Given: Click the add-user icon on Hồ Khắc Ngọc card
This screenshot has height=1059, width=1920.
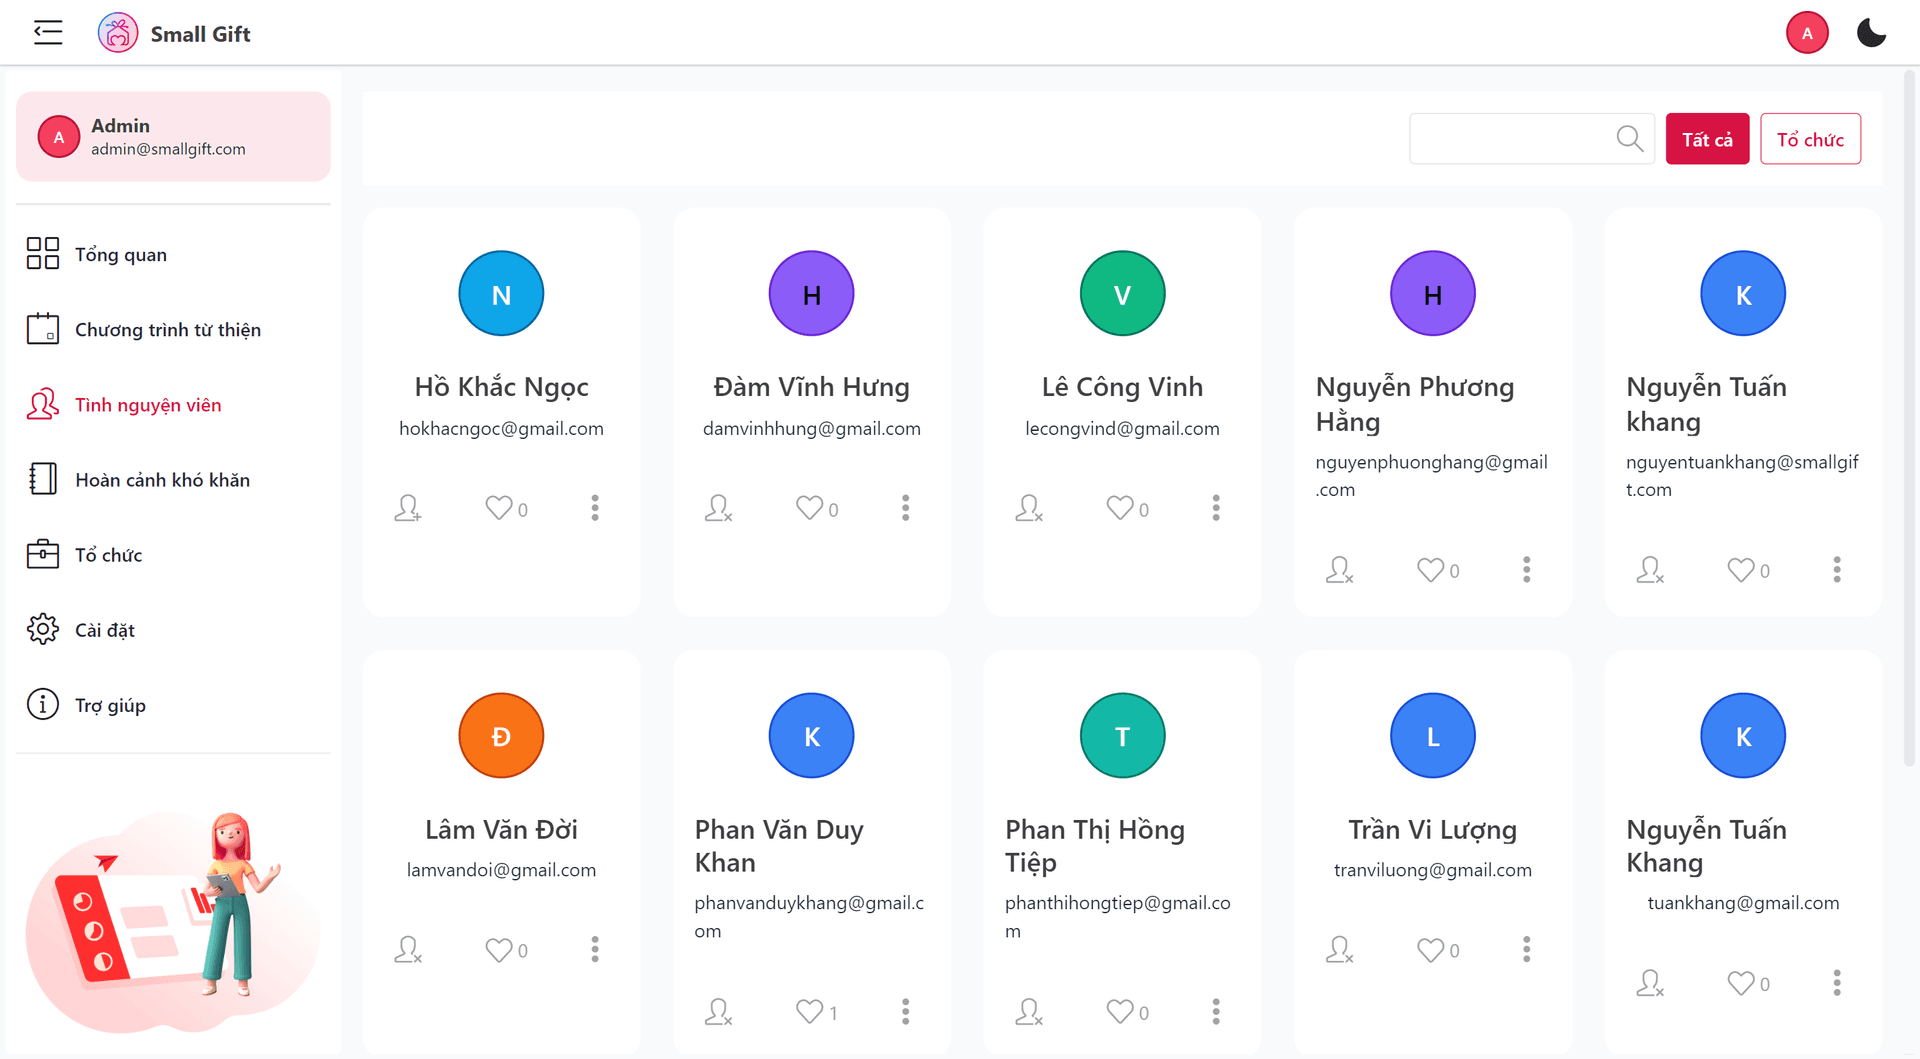Looking at the screenshot, I should pos(408,508).
